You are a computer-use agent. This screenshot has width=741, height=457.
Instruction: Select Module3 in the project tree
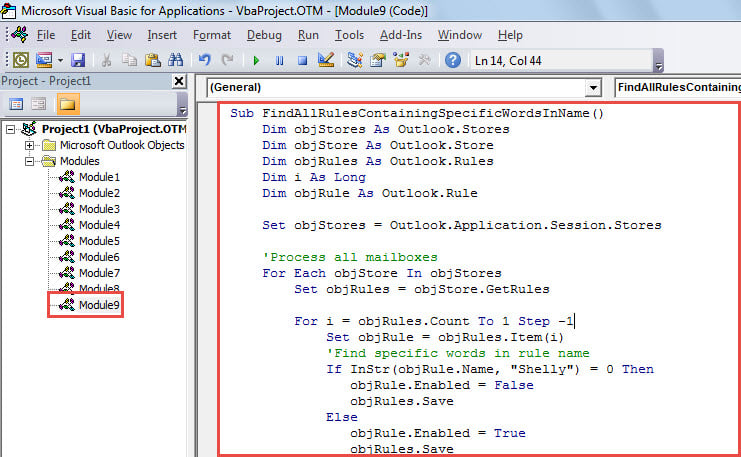[x=99, y=209]
